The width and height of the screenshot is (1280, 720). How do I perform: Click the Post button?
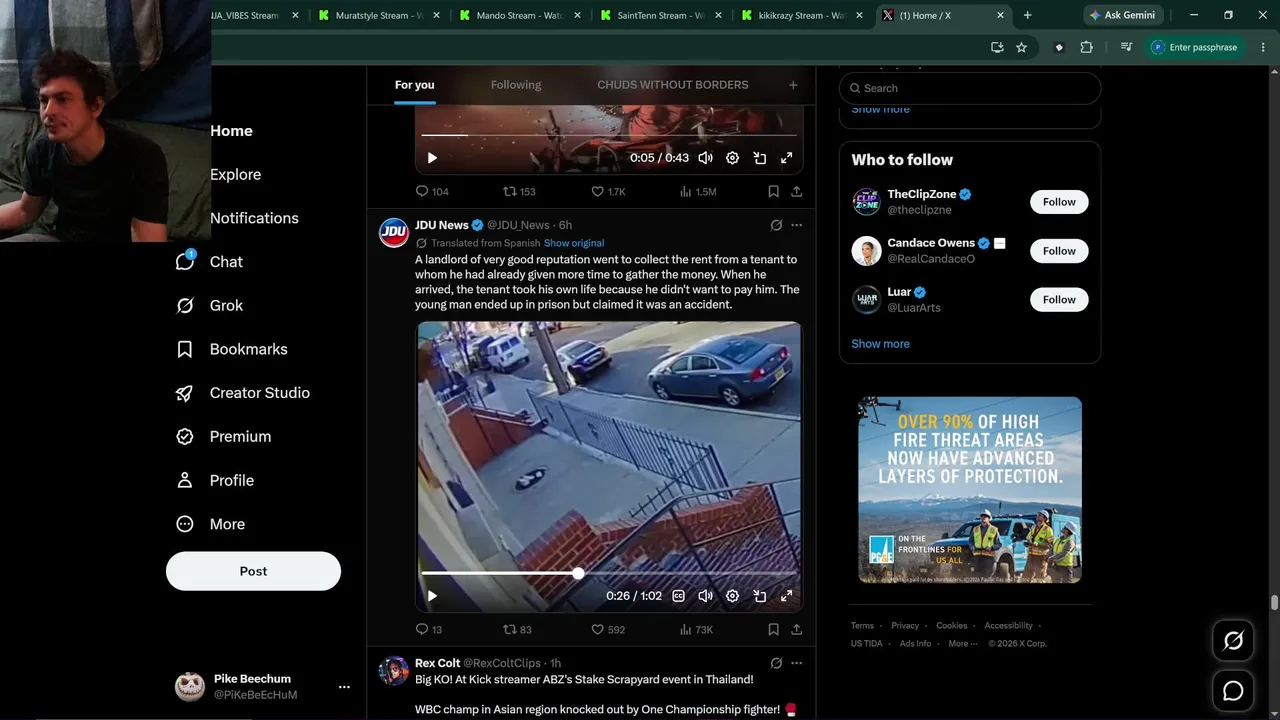tap(253, 571)
